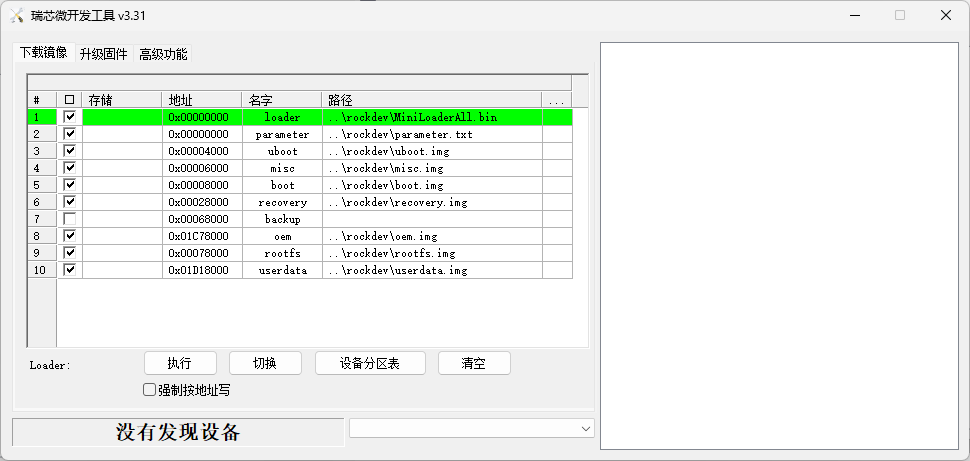Image resolution: width=970 pixels, height=461 pixels.
Task: Click address 0x00078000 cell
Action: 202,253
